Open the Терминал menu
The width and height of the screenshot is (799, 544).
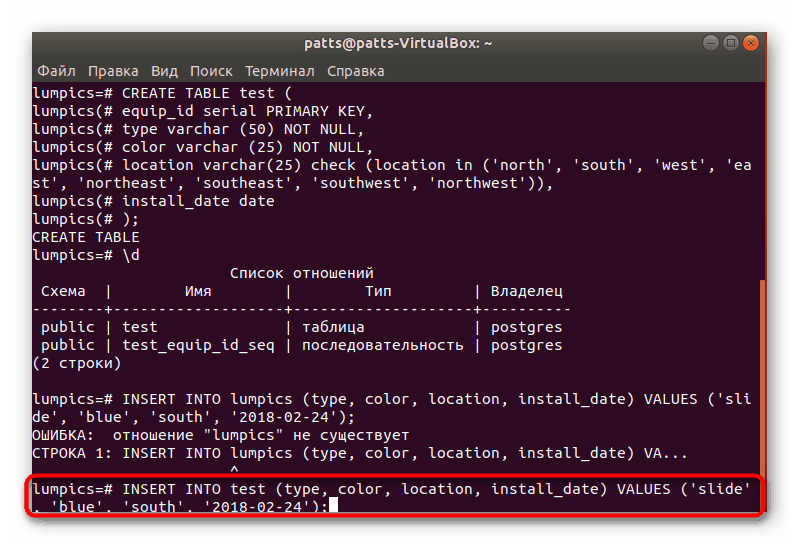[279, 71]
